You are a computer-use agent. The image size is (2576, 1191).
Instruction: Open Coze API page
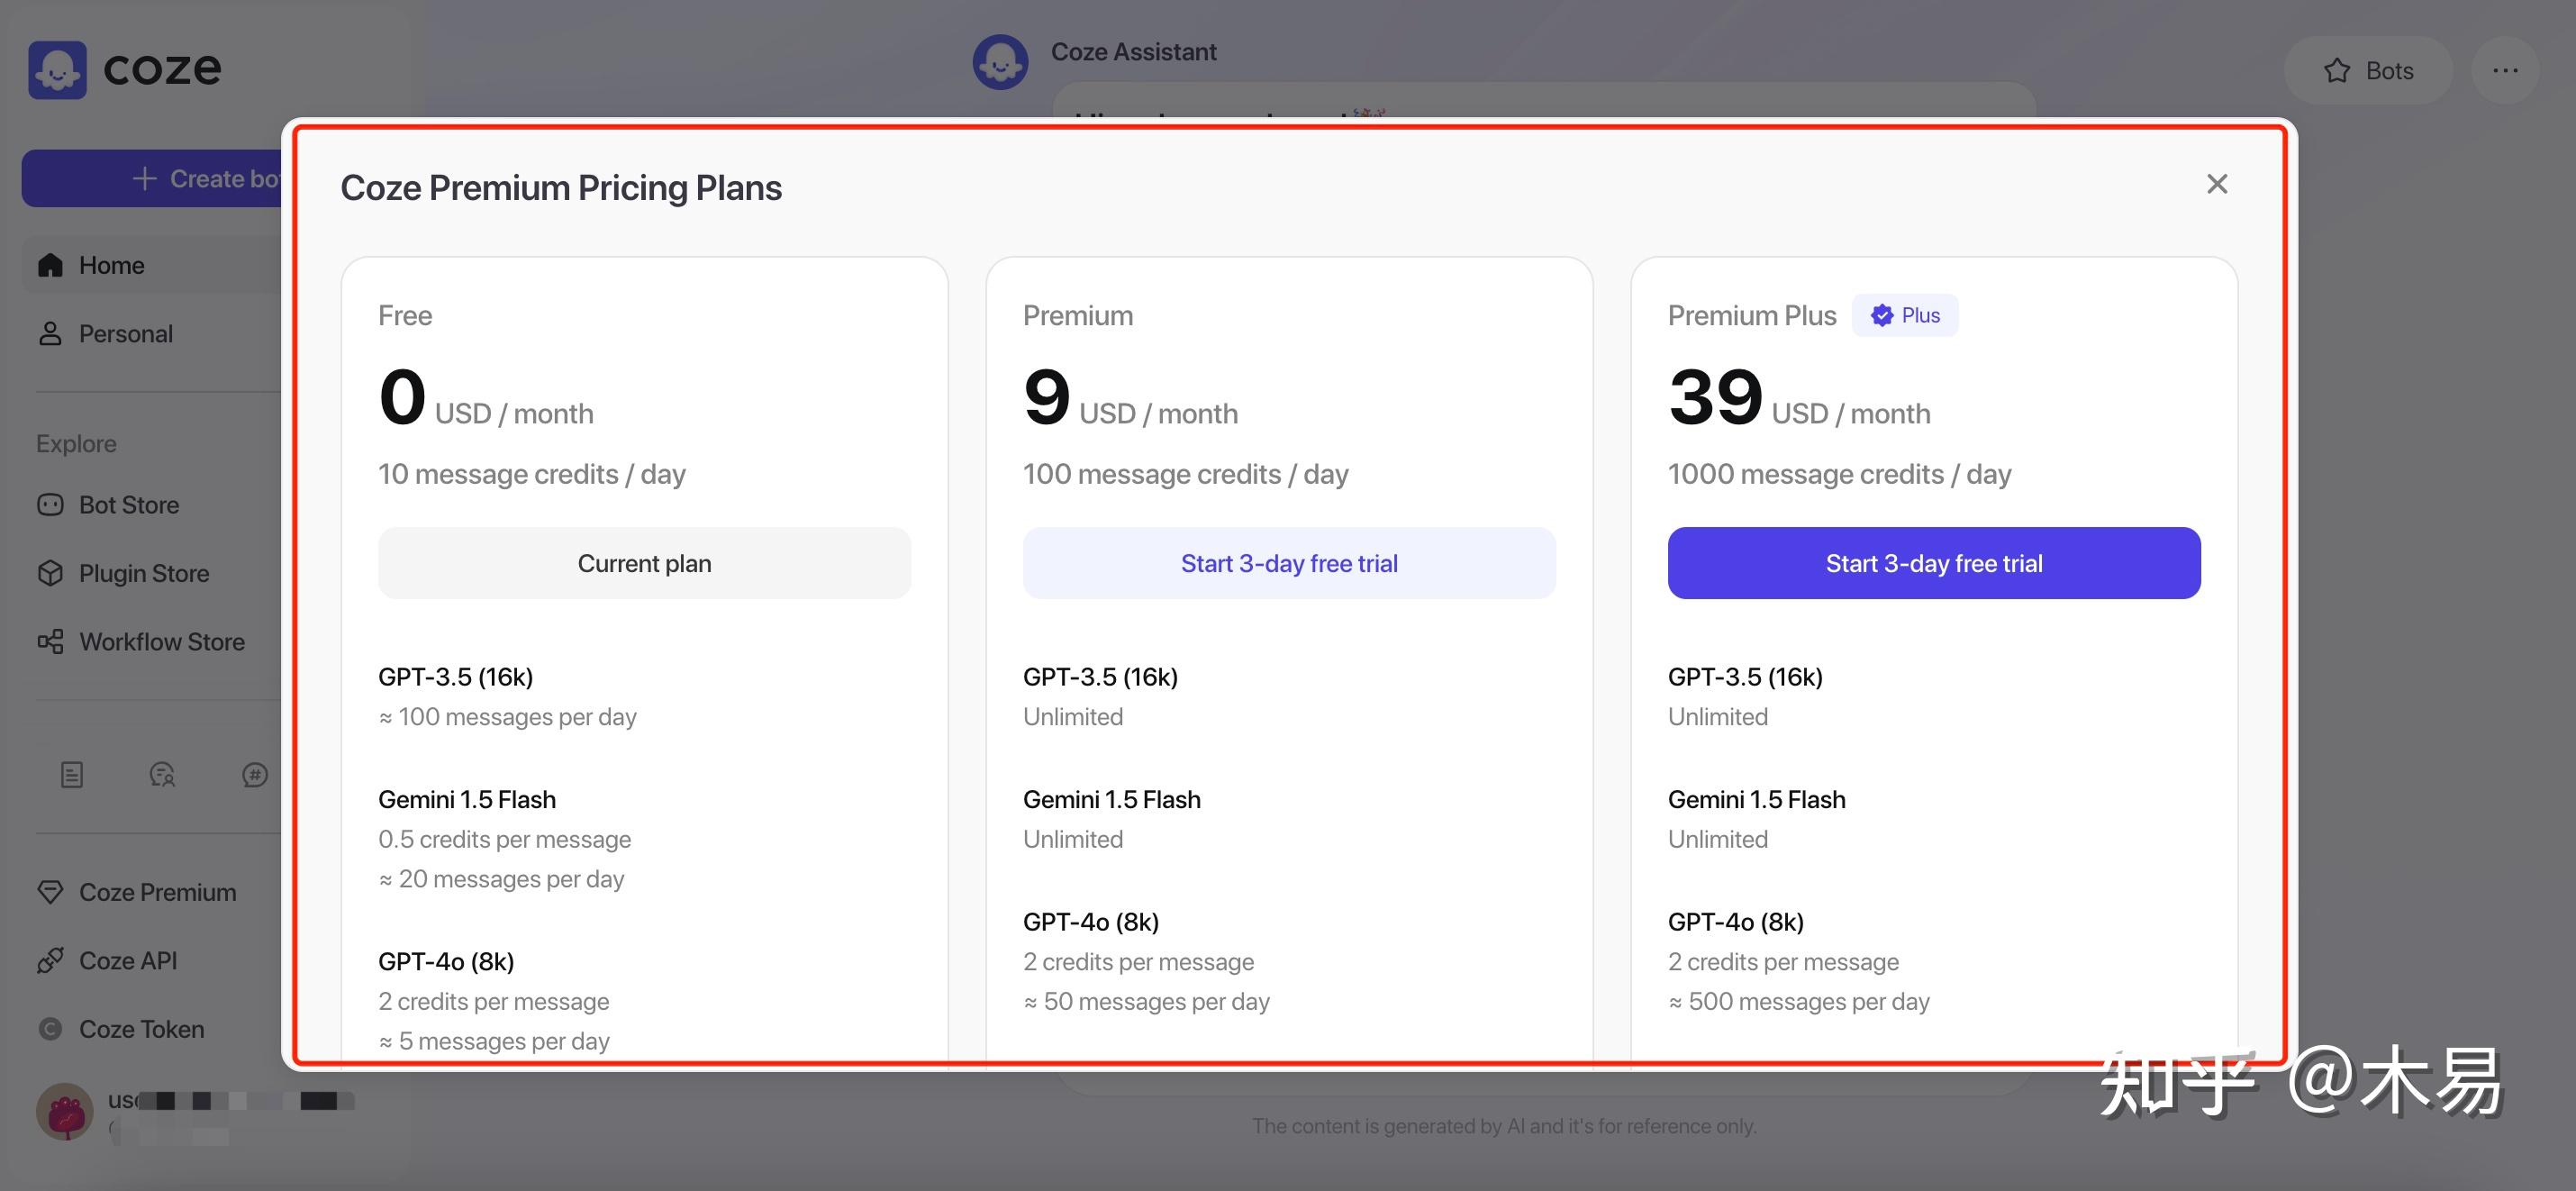pyautogui.click(x=127, y=961)
